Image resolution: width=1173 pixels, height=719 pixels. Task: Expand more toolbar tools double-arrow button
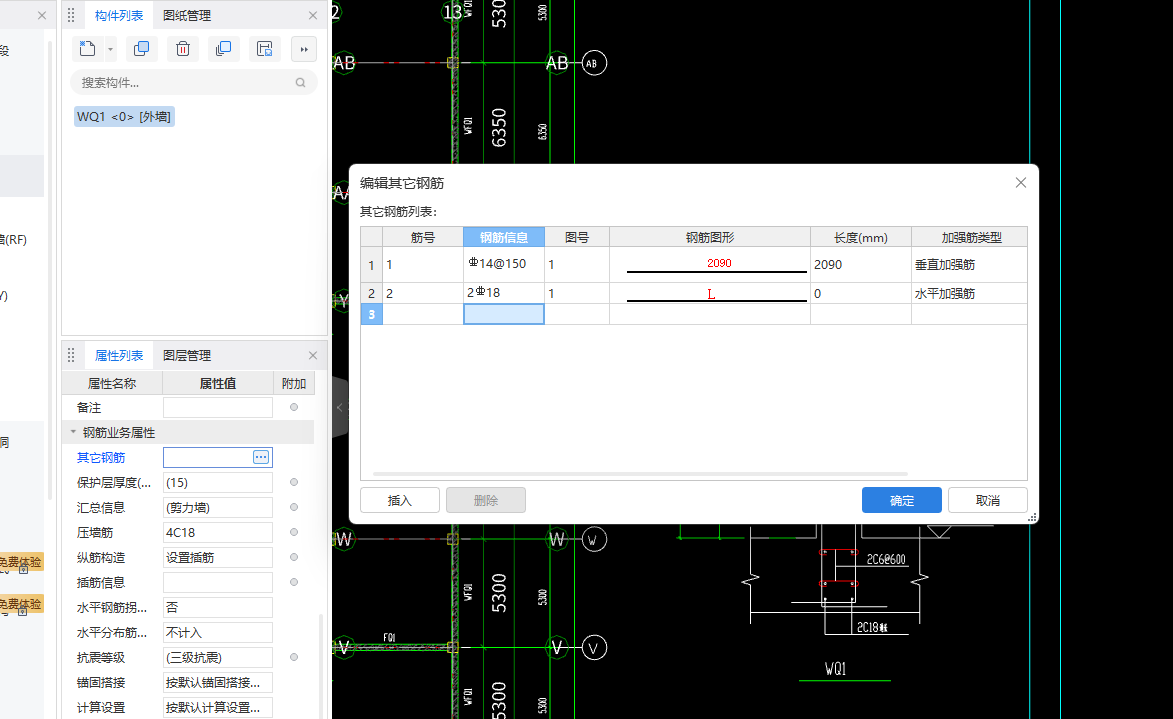303,49
